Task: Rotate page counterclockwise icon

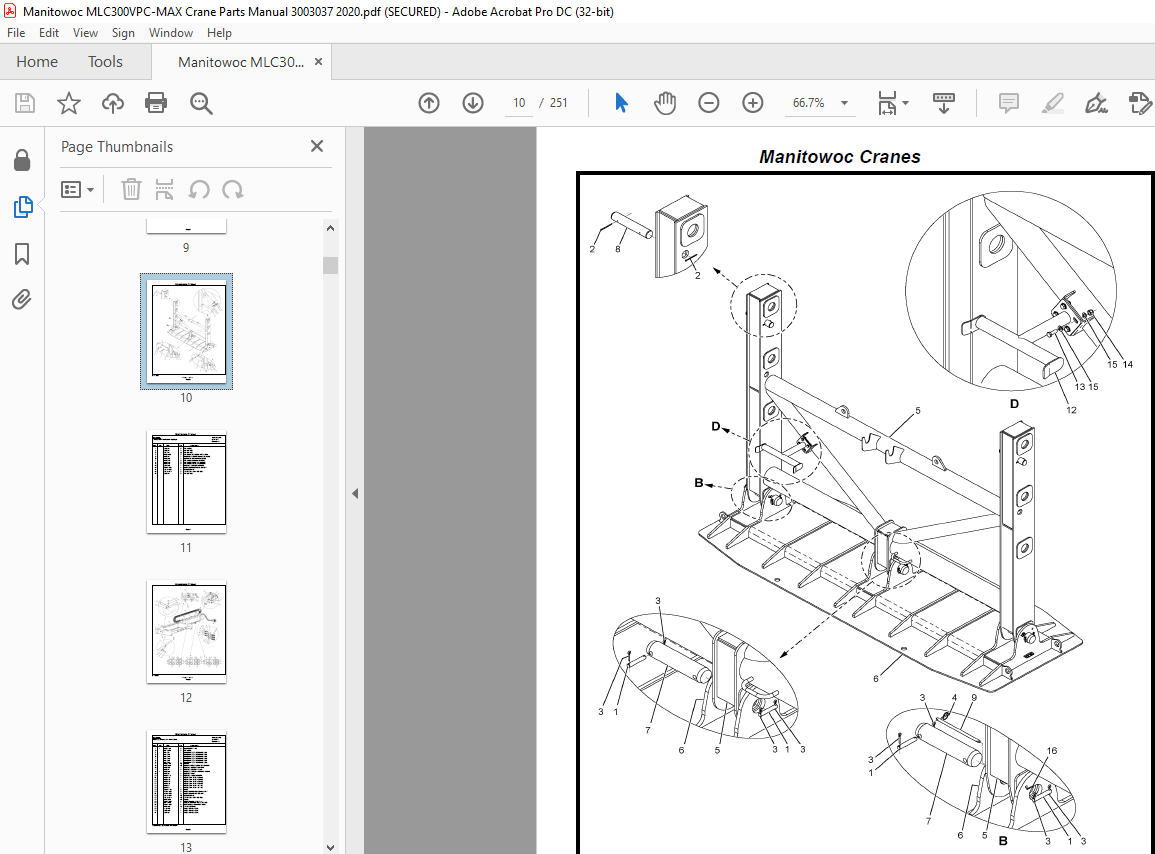Action: [x=199, y=189]
